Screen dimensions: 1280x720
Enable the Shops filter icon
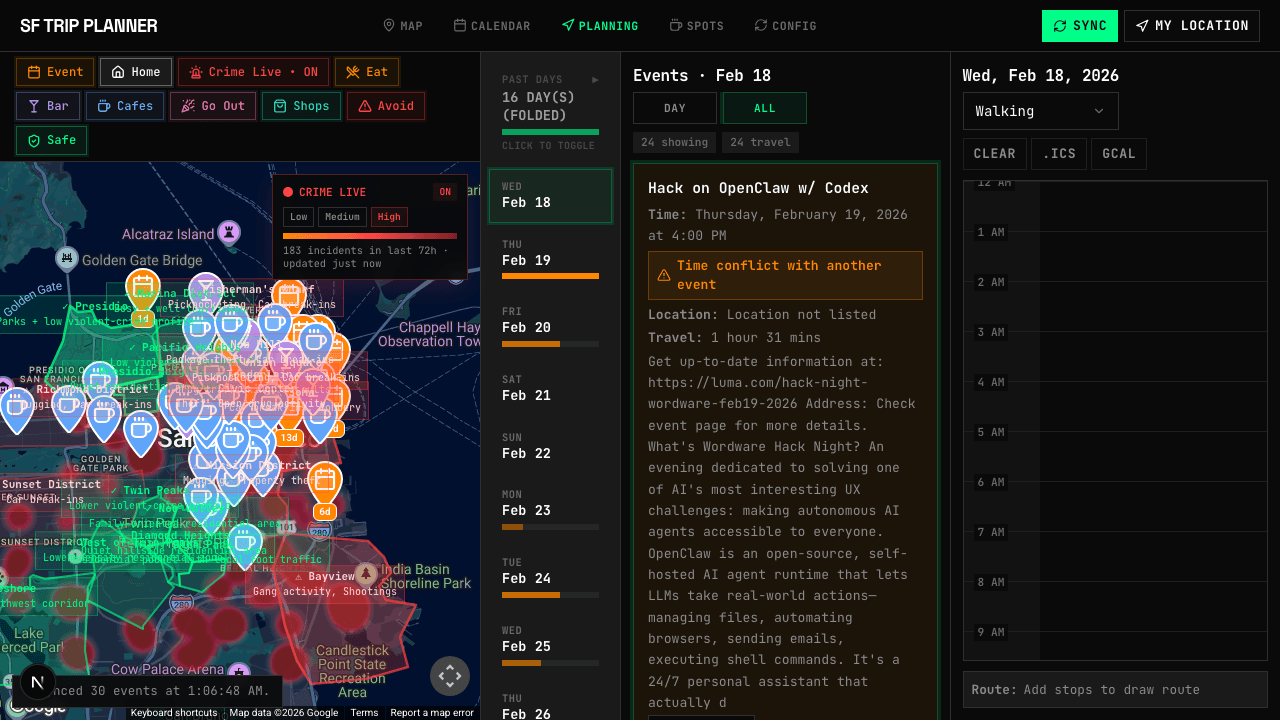pyautogui.click(x=280, y=106)
